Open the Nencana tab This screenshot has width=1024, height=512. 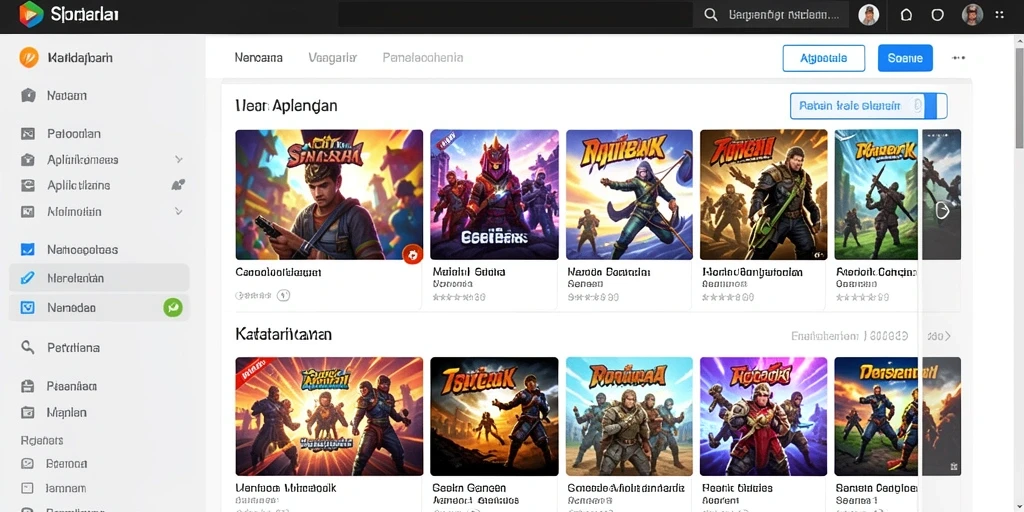(x=259, y=57)
